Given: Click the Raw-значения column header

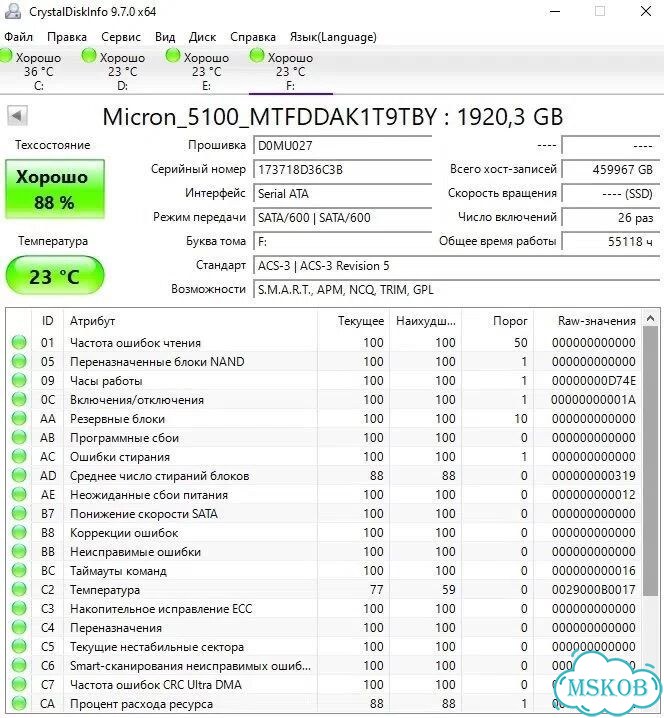Looking at the screenshot, I should pos(587,321).
